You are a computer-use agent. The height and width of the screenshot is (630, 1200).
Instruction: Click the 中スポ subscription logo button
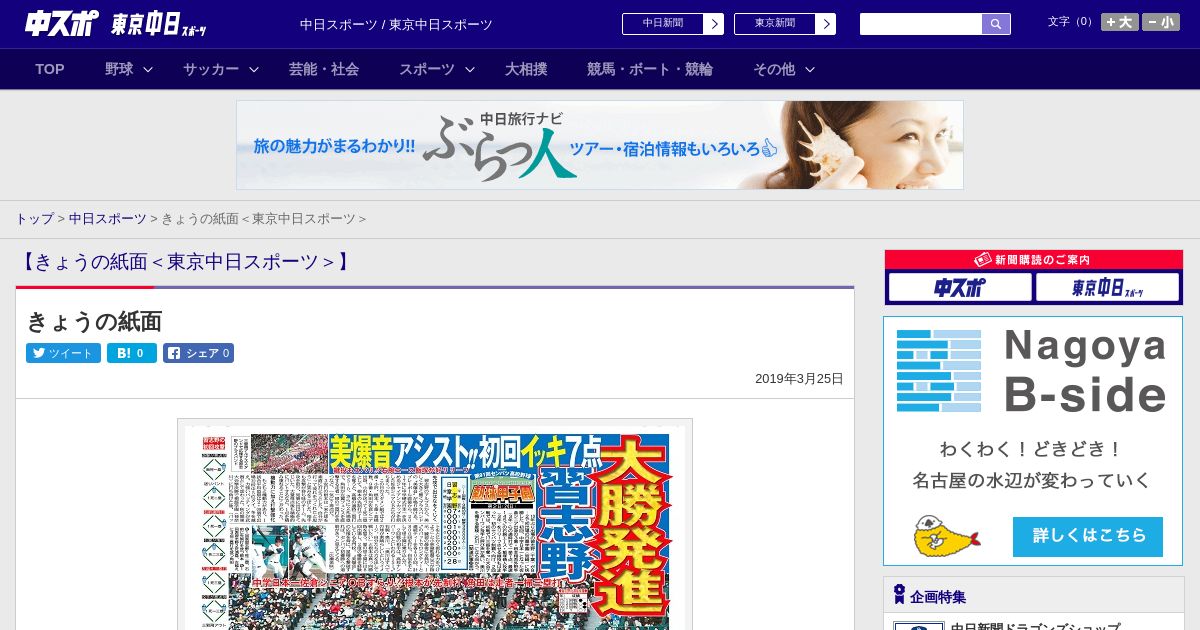[960, 288]
